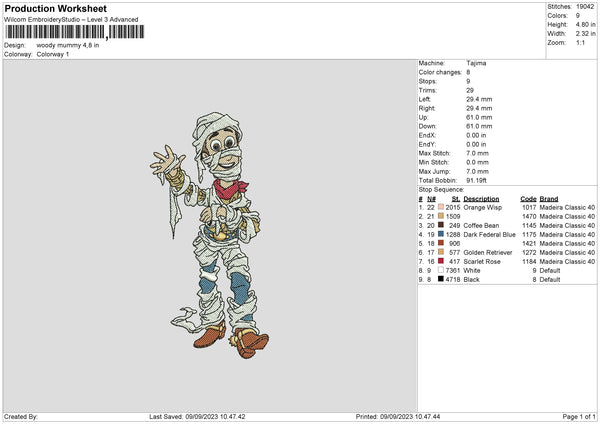600x424 pixels.
Task: Click the Zoom value '1:1'
Action: point(580,43)
